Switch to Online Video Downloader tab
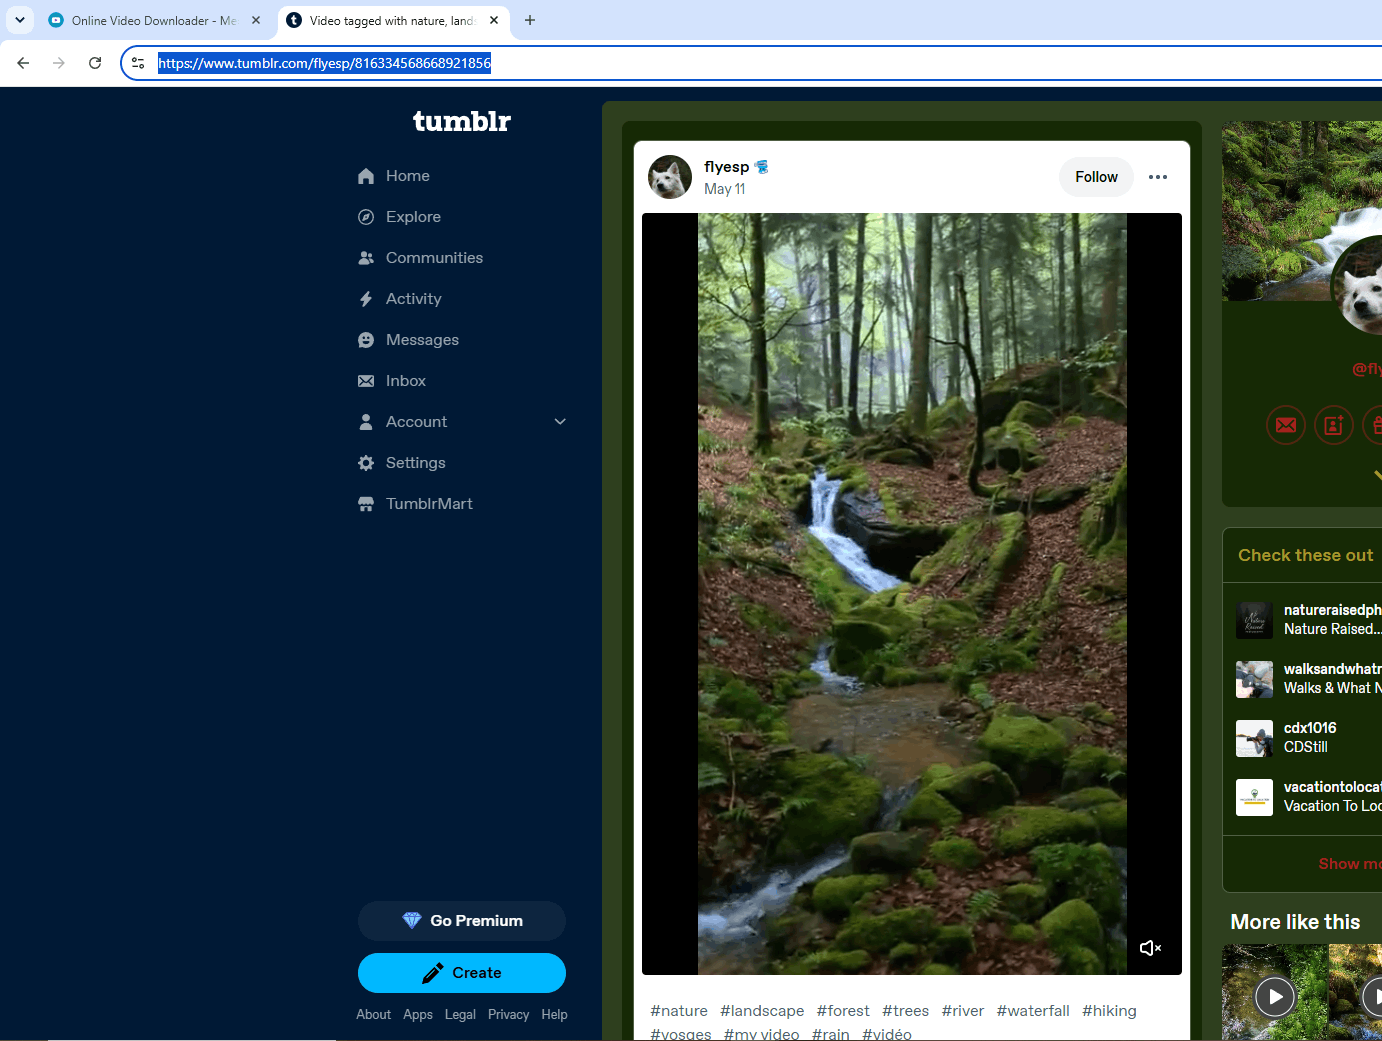The height and width of the screenshot is (1041, 1382). [x=154, y=20]
